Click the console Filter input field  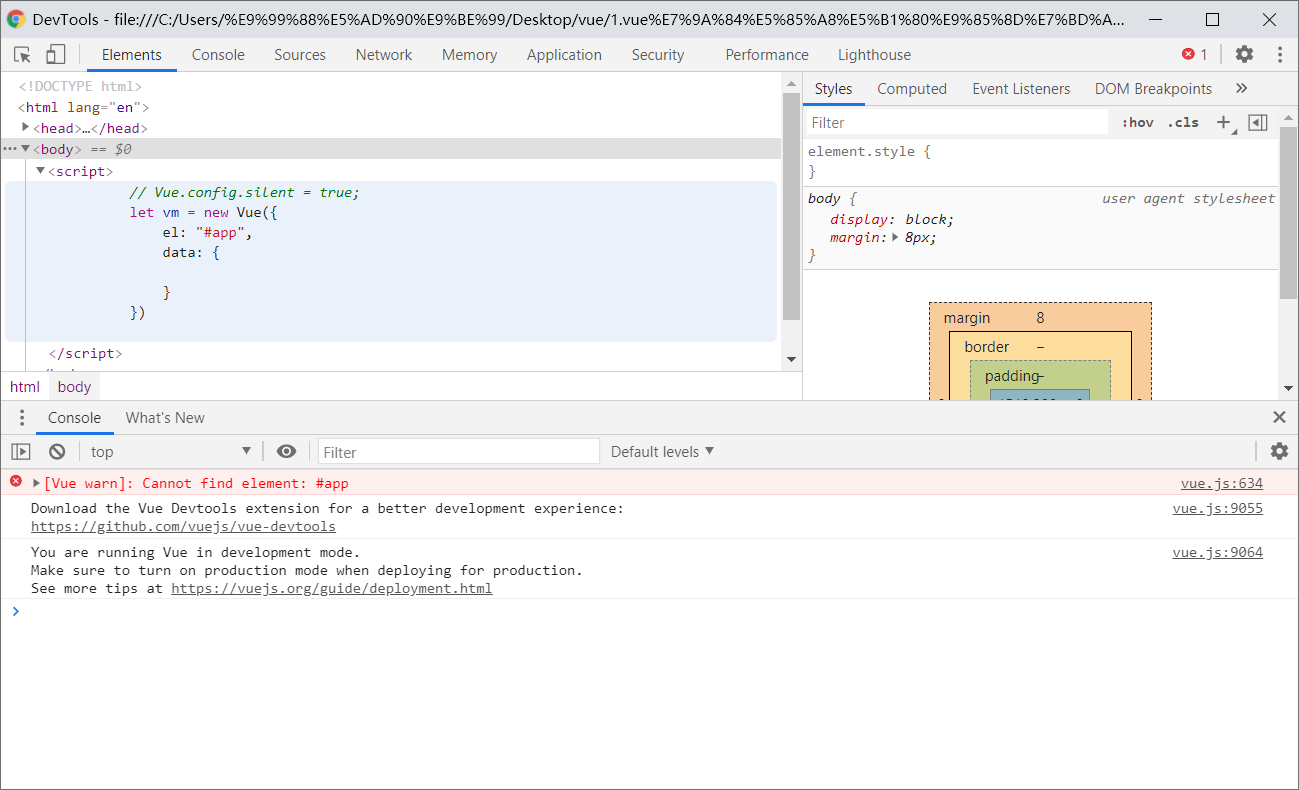pyautogui.click(x=458, y=452)
